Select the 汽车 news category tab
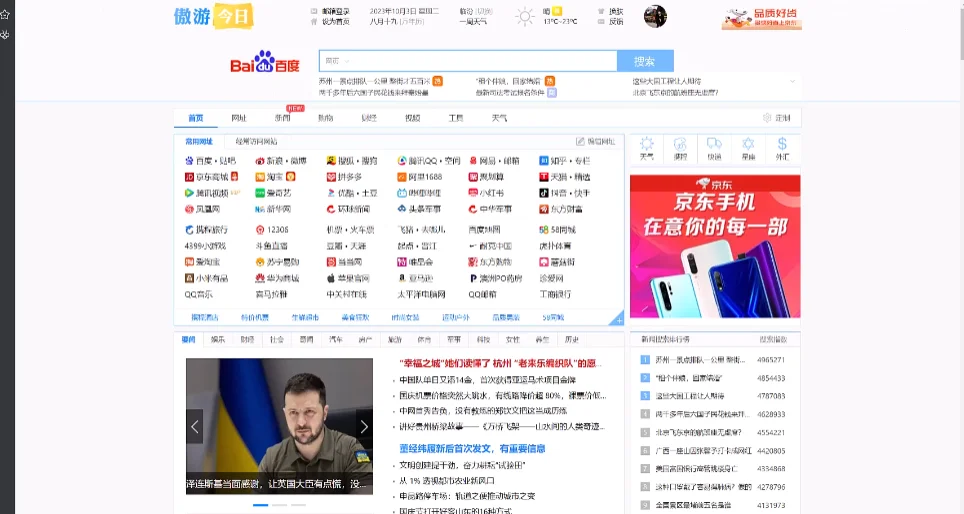The height and width of the screenshot is (514, 964). 336,339
